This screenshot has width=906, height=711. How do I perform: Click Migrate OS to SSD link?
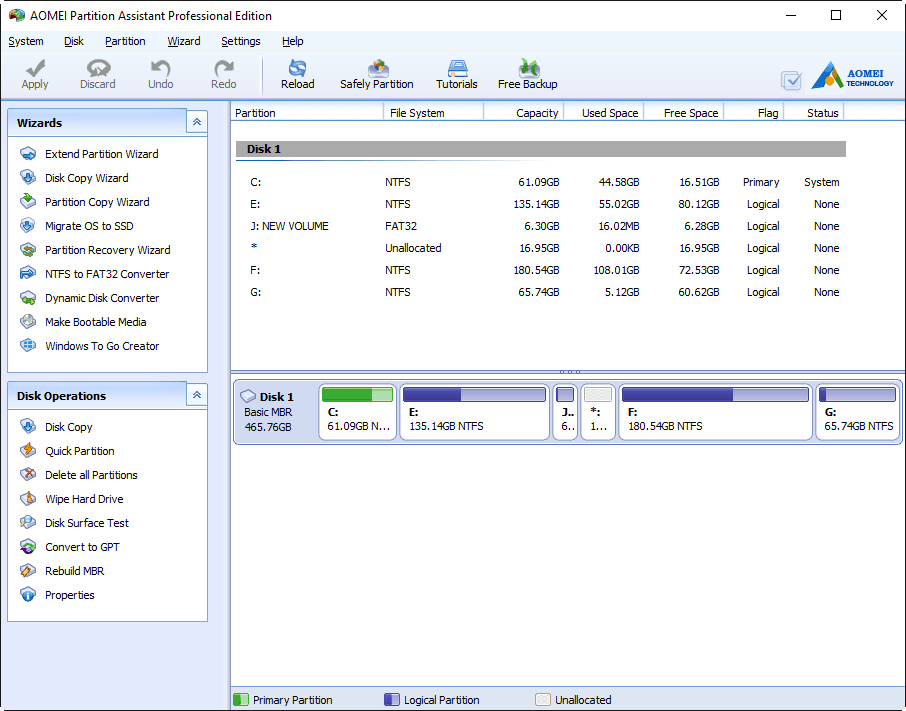(x=89, y=226)
